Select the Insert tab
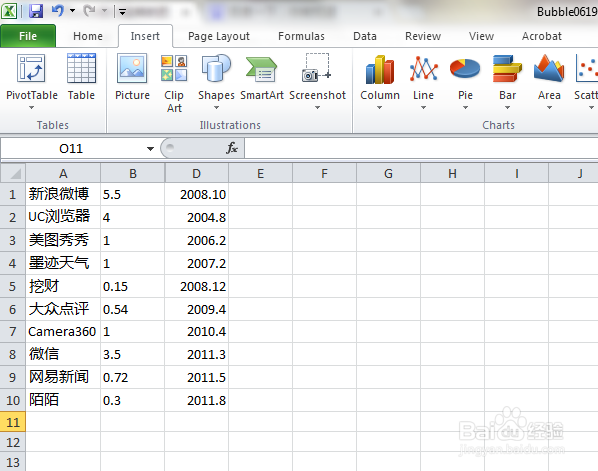This screenshot has height=471, width=598. (x=145, y=36)
